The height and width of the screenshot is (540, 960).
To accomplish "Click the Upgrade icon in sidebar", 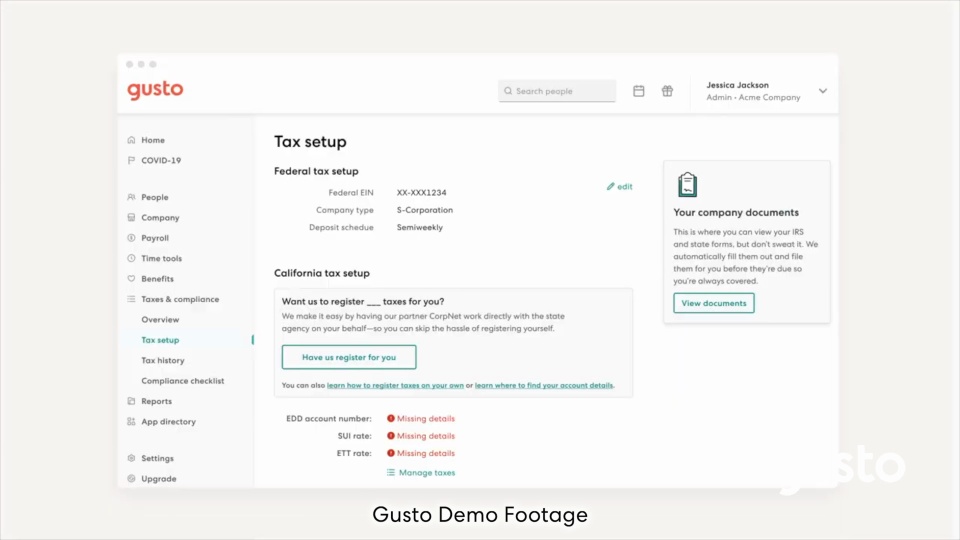I will (x=131, y=479).
